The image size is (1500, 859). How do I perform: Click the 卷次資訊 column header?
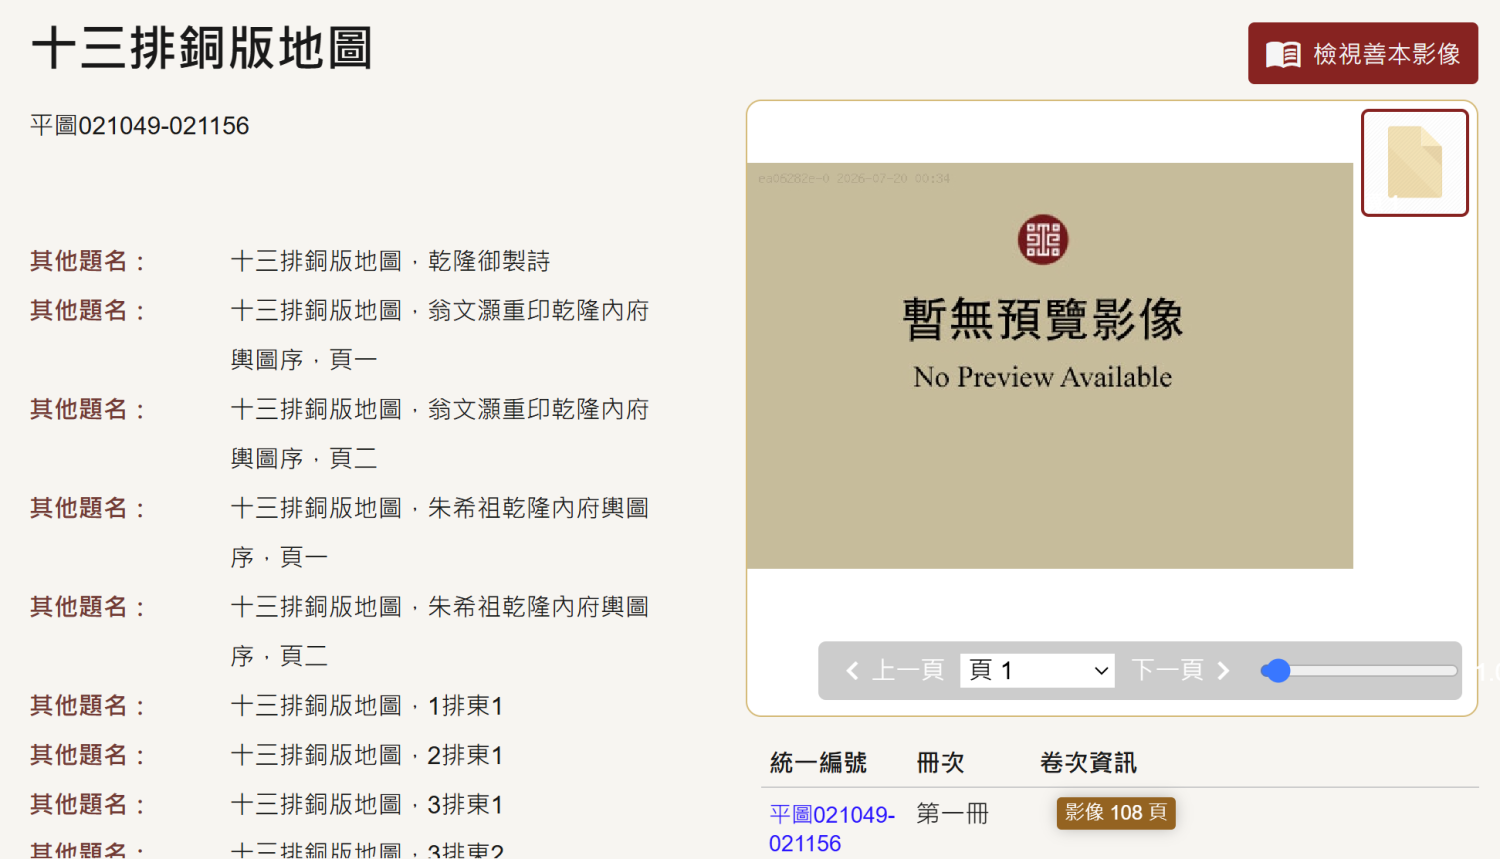coord(1088,763)
